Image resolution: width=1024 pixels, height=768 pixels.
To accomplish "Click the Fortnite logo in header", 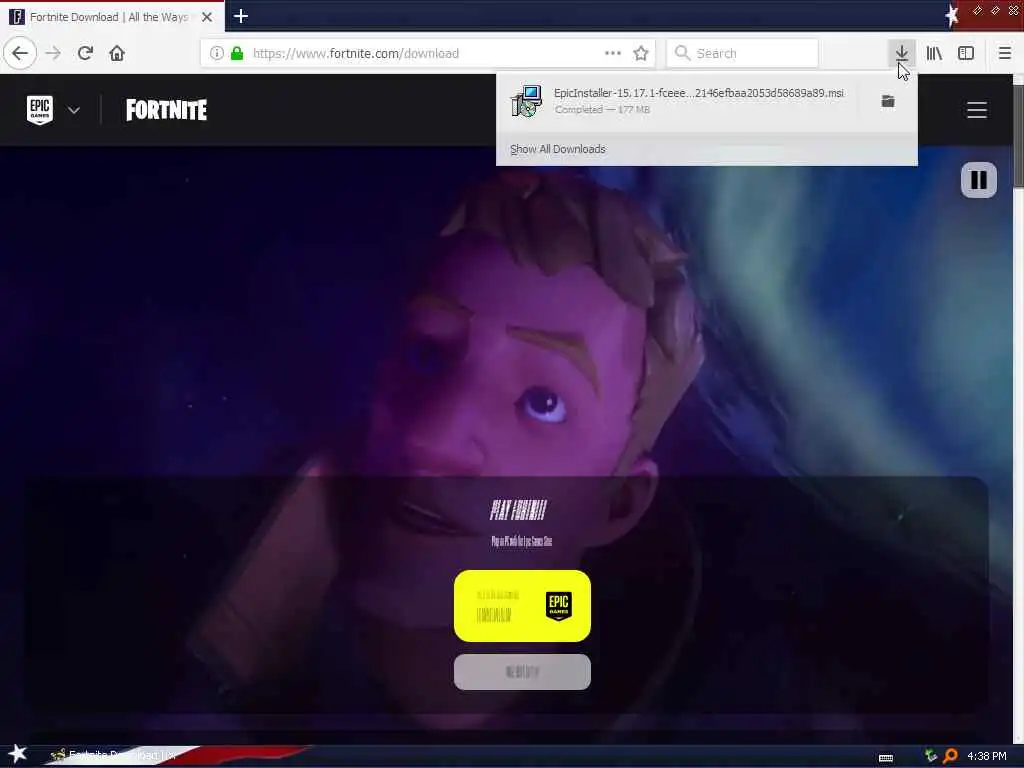I will click(167, 110).
